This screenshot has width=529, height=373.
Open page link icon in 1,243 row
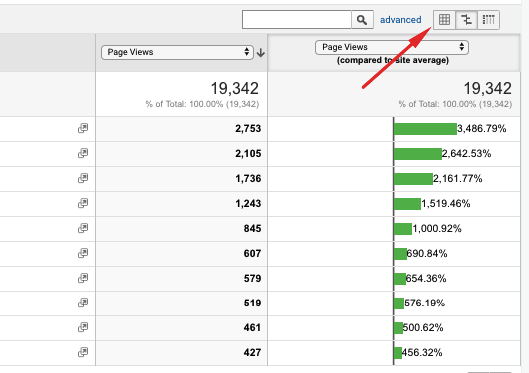pos(83,203)
